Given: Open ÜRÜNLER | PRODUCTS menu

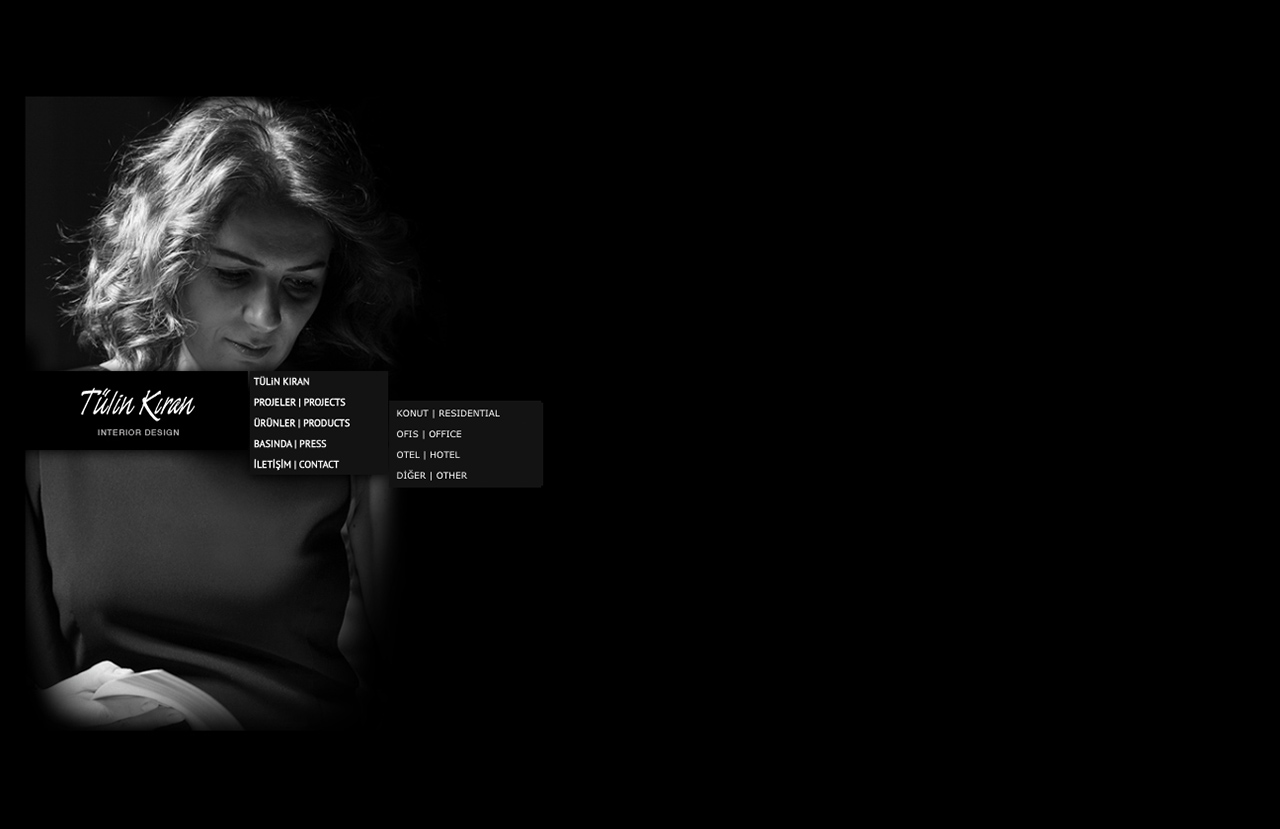Looking at the screenshot, I should tap(302, 423).
